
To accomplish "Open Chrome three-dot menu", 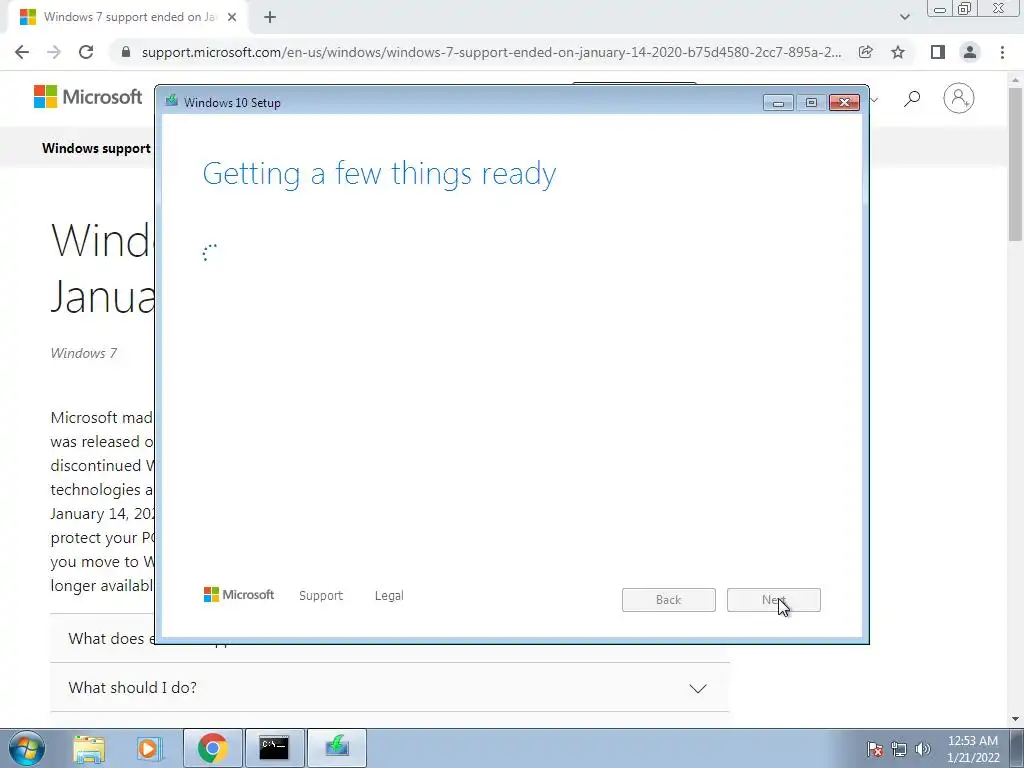I will (x=1002, y=52).
